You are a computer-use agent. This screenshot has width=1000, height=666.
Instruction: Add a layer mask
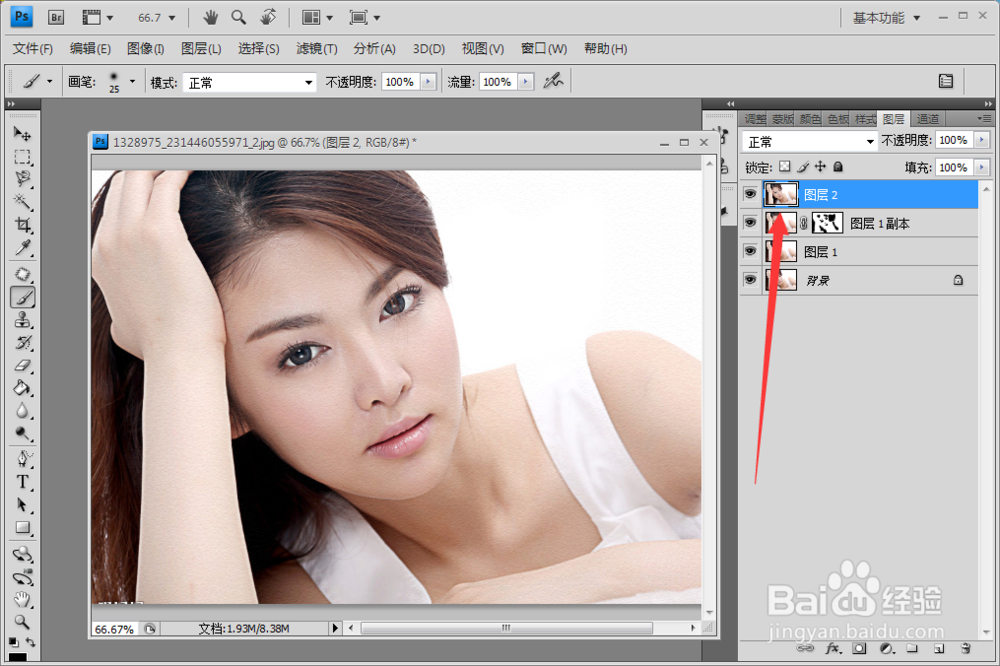pyautogui.click(x=860, y=649)
